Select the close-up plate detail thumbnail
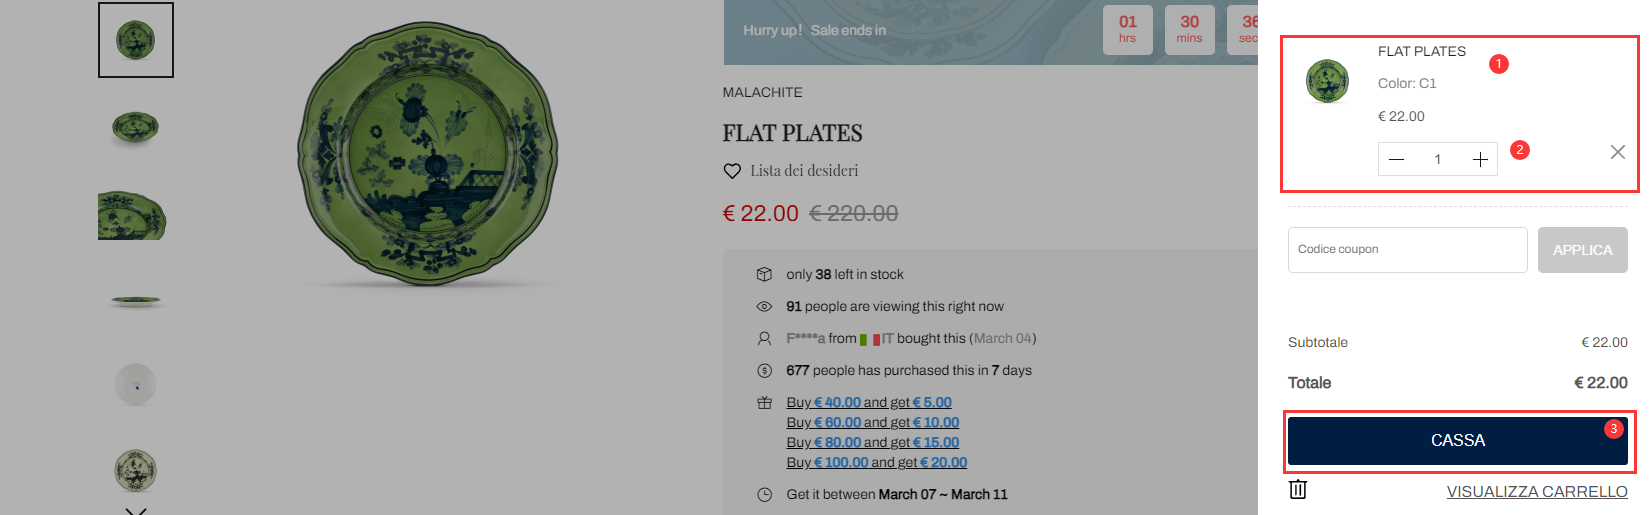The width and height of the screenshot is (1650, 515). pos(132,214)
